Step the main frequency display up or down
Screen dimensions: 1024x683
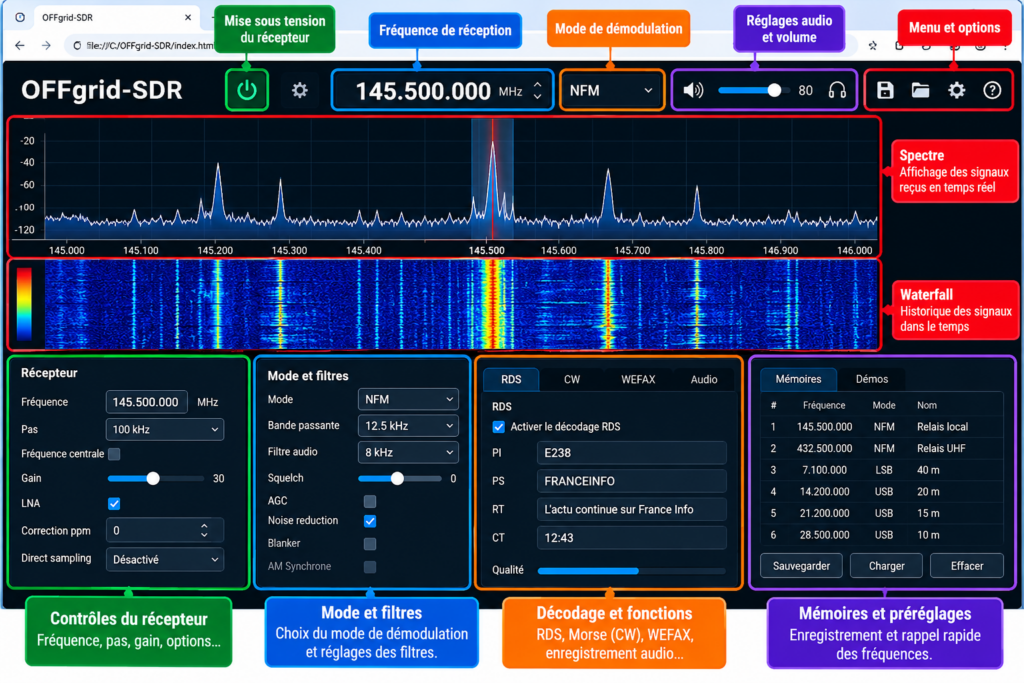click(x=537, y=90)
